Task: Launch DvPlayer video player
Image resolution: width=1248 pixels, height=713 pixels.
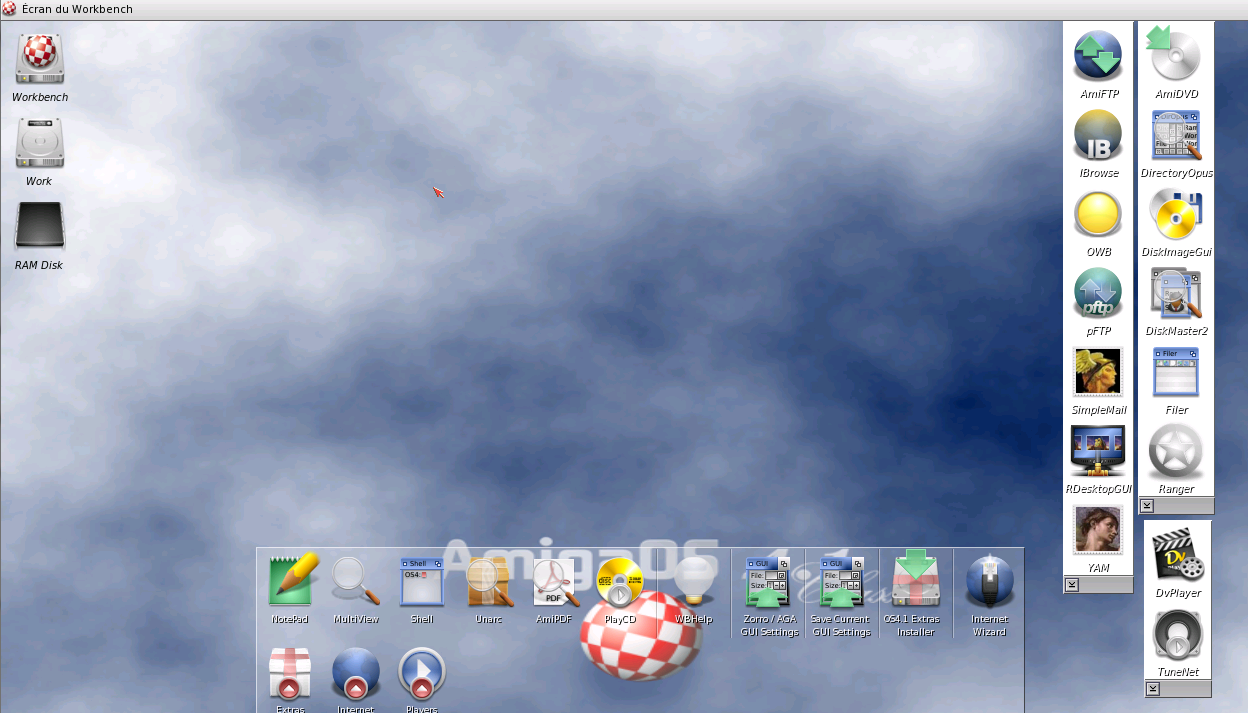Action: pos(1178,556)
